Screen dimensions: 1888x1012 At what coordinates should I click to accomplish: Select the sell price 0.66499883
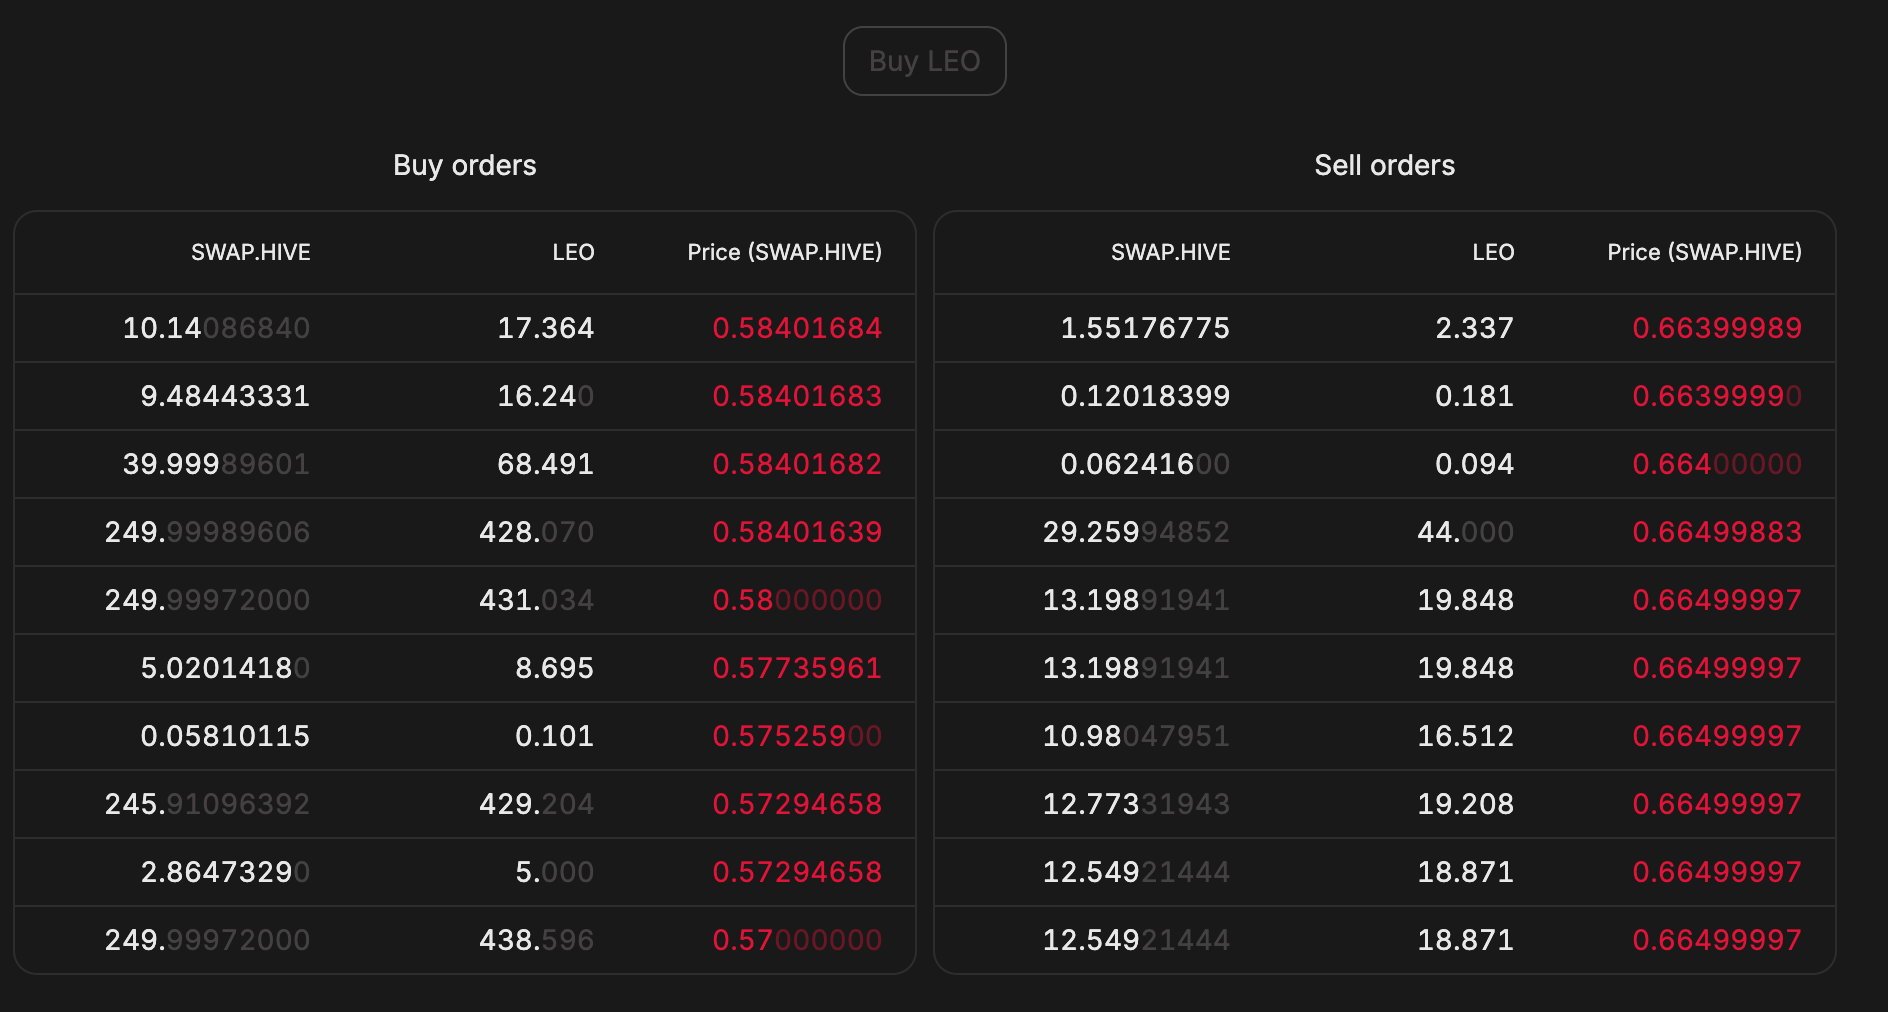pyautogui.click(x=1716, y=532)
